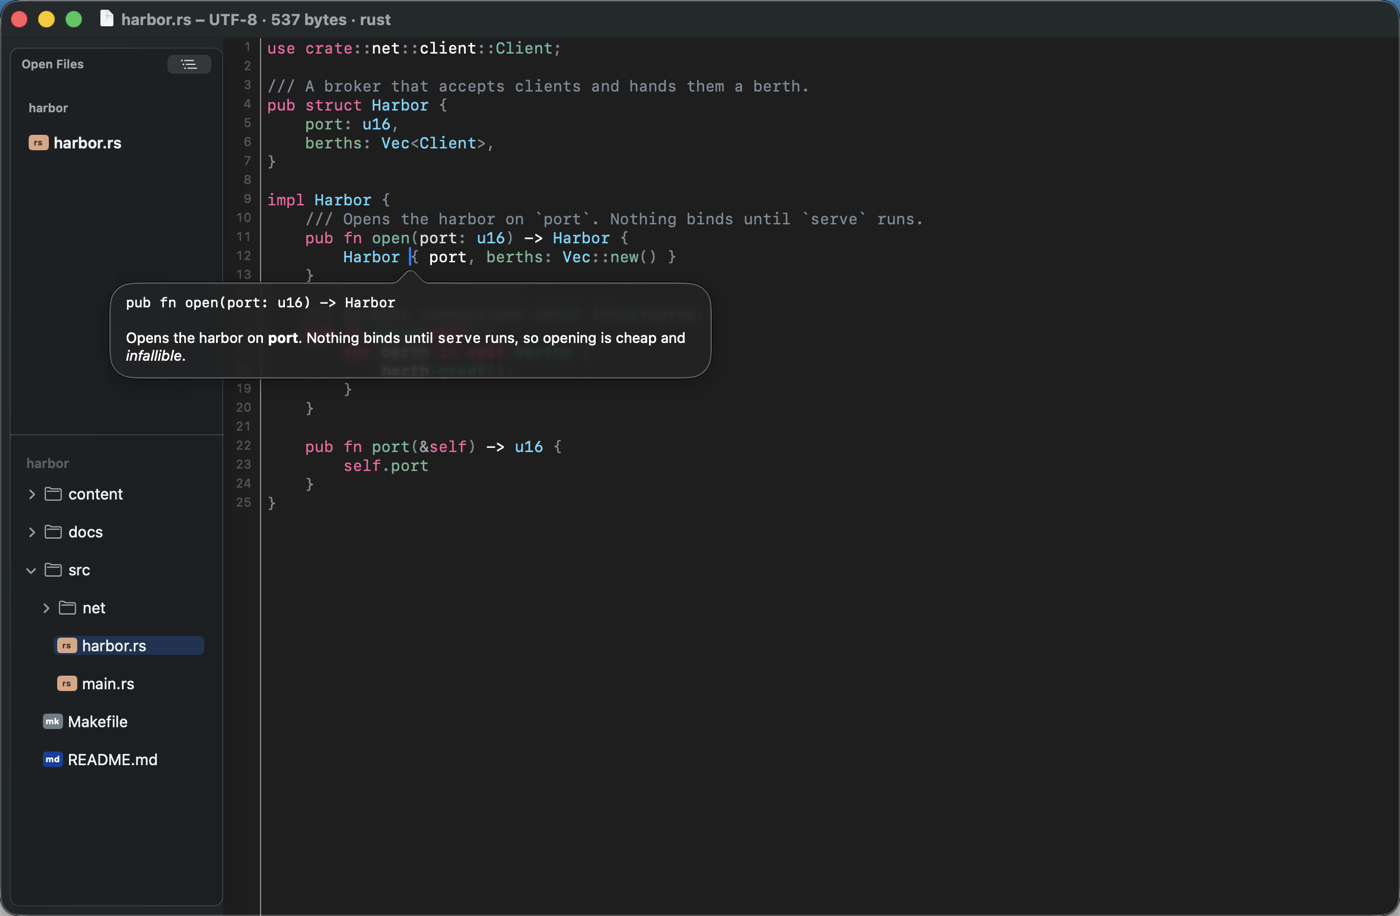Click the 'pub struct Harbor' declaration
The image size is (1400, 916).
click(357, 105)
